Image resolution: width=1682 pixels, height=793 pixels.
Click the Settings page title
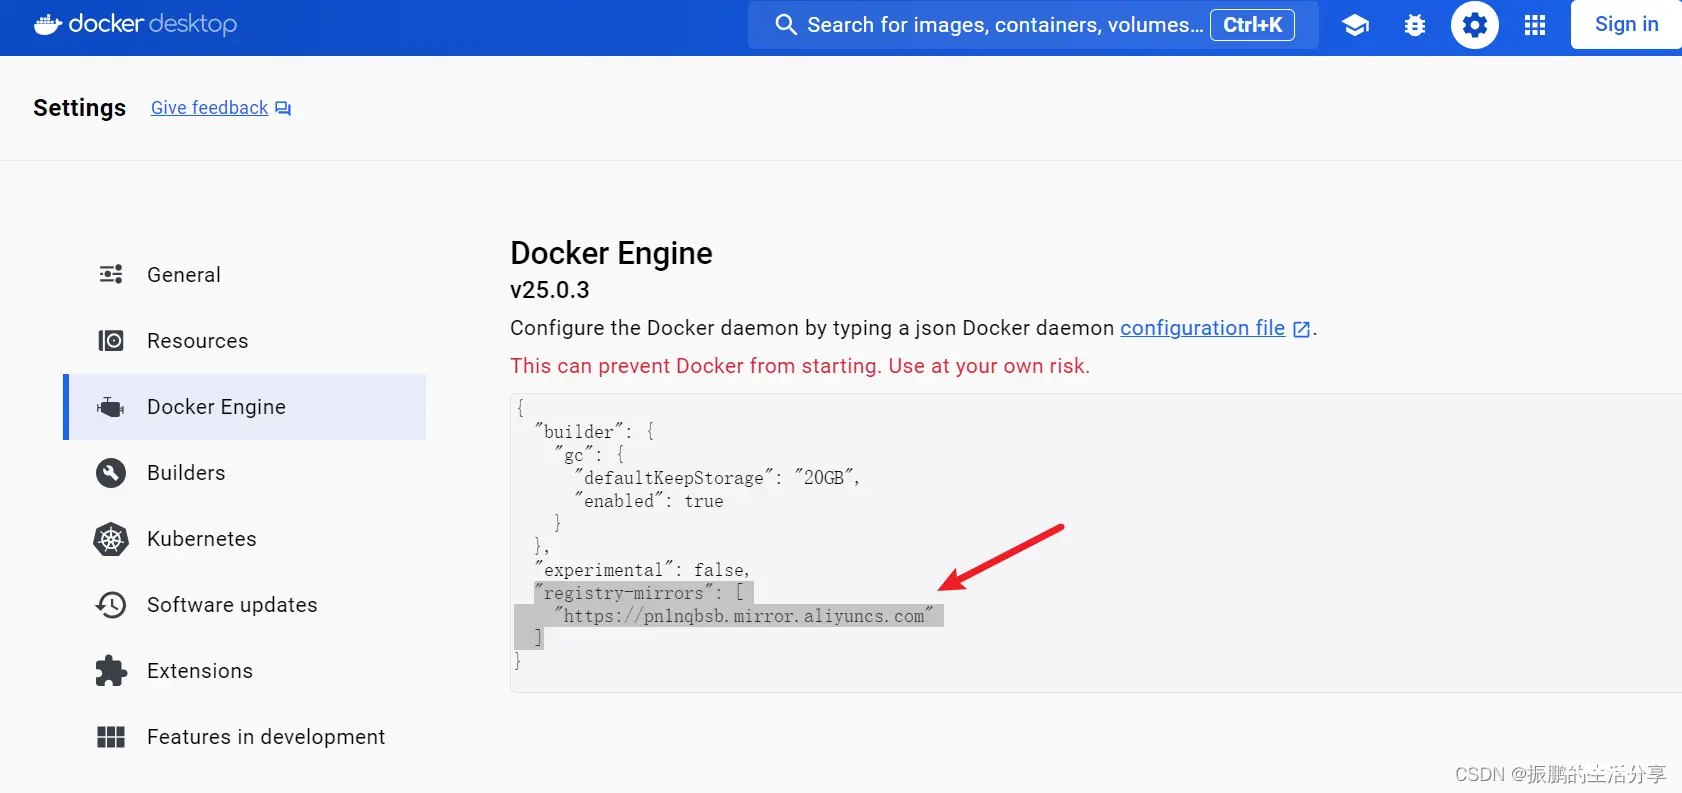[x=79, y=108]
